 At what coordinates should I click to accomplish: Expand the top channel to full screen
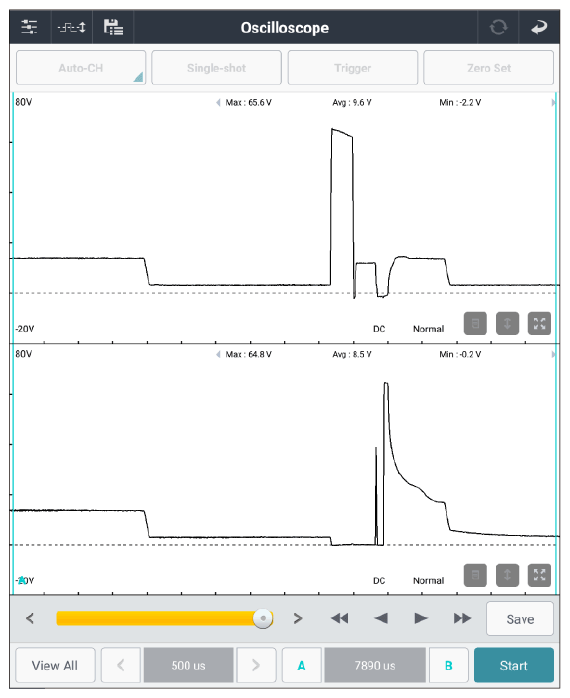(x=539, y=324)
